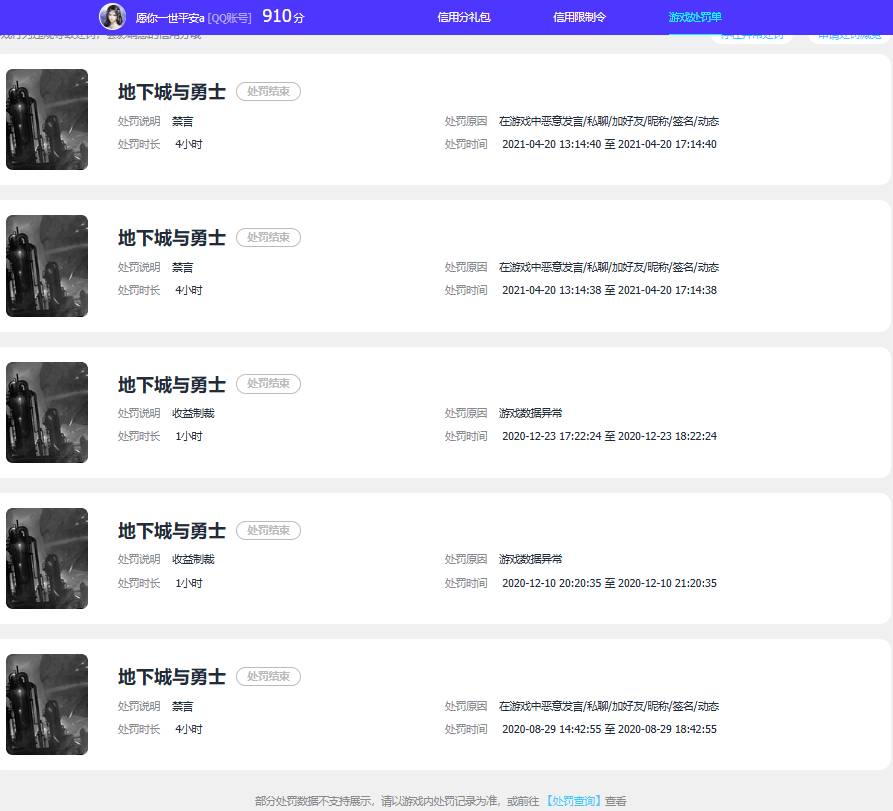Click 地下城与勇士 title of 2020-08-29 record

pyautogui.click(x=171, y=677)
